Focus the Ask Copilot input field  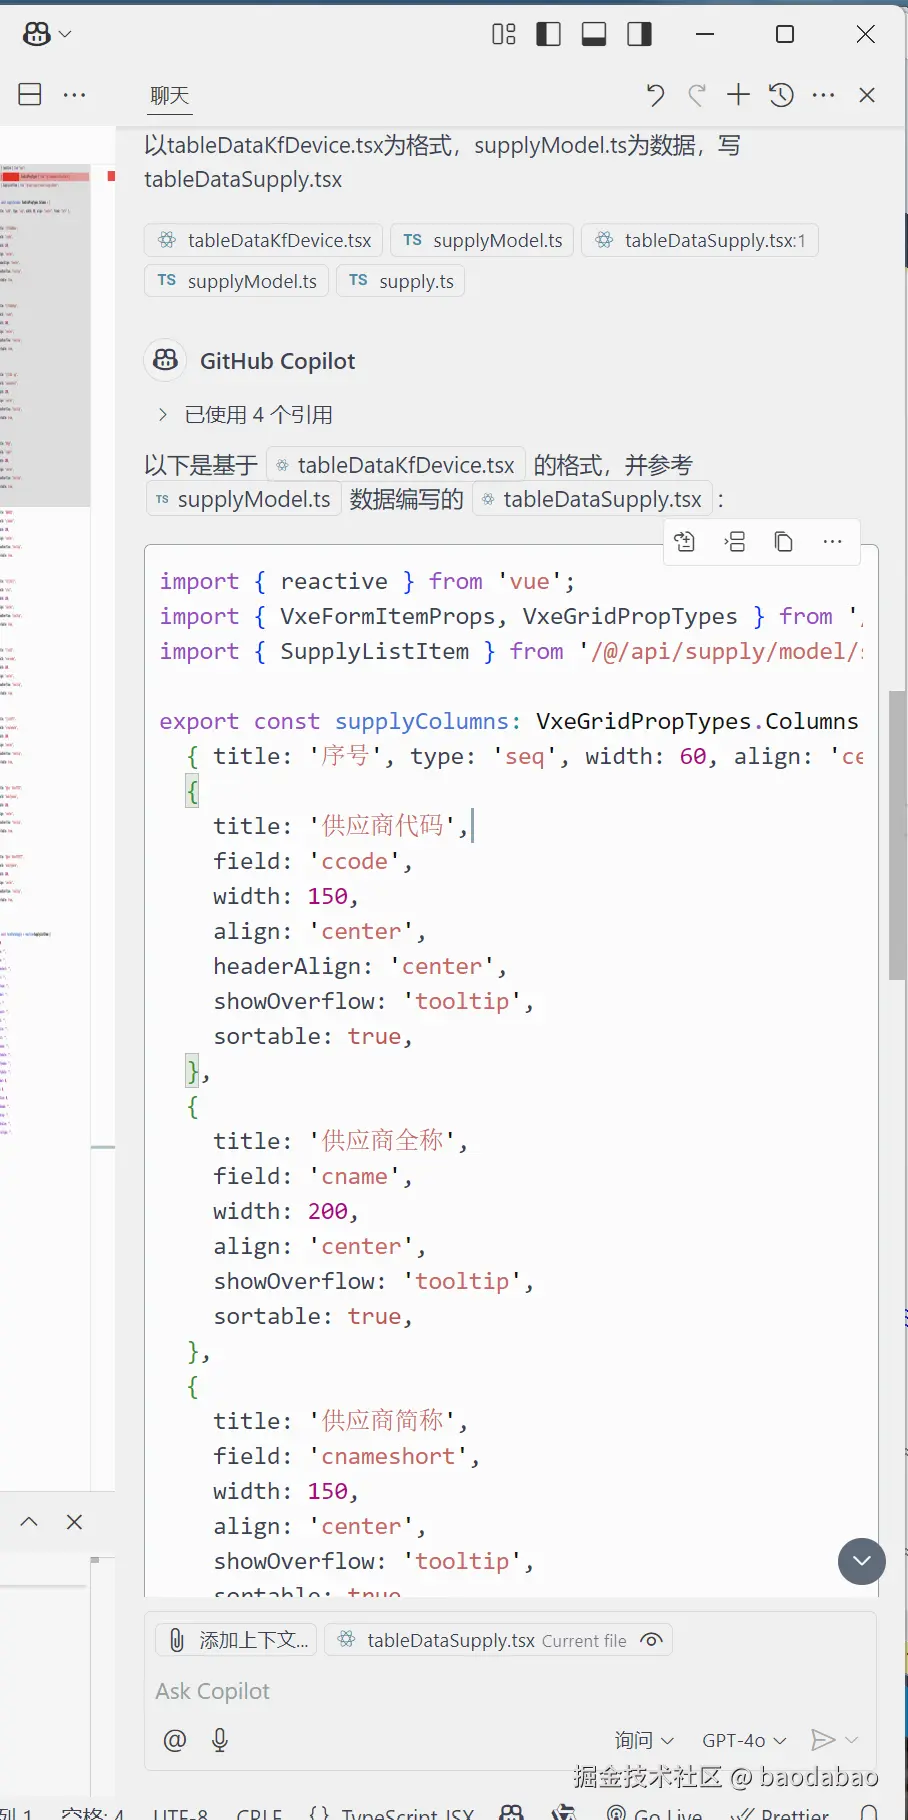510,1691
